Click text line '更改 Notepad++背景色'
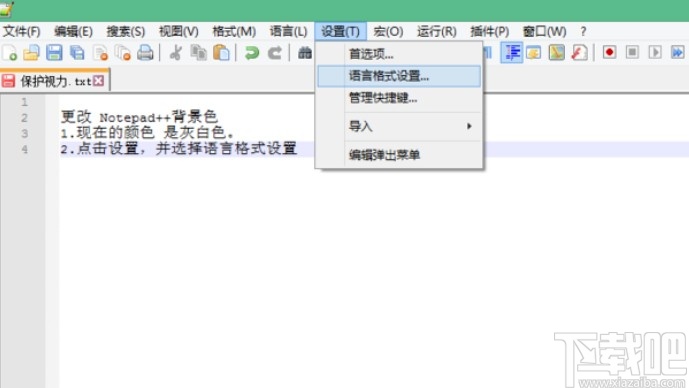689x388 pixels. 139,117
